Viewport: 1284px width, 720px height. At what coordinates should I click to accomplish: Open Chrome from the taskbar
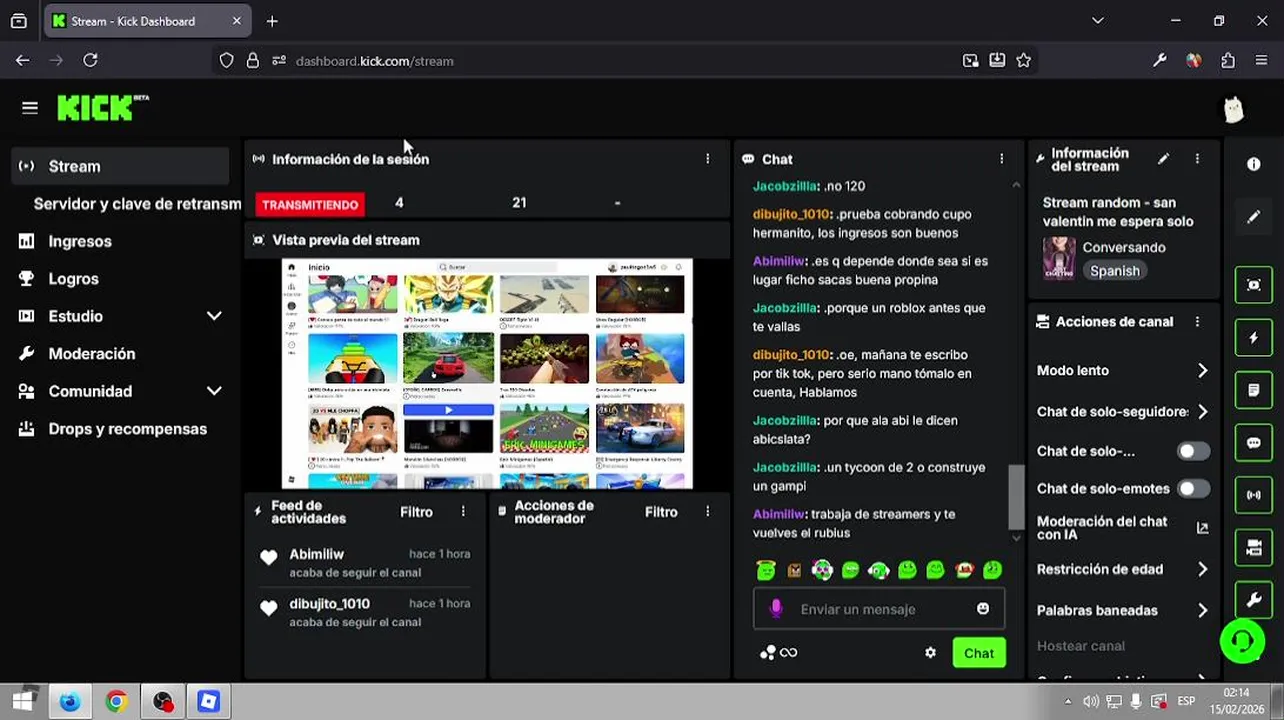116,702
